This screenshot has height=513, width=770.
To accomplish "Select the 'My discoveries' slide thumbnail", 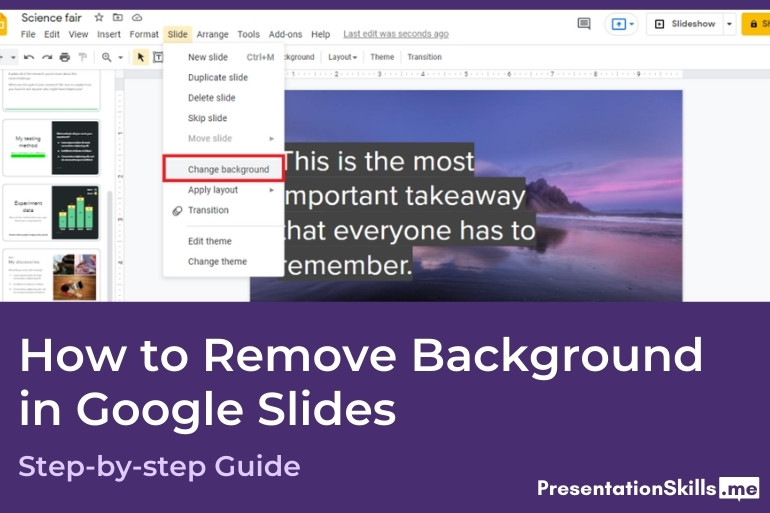I will (x=52, y=275).
